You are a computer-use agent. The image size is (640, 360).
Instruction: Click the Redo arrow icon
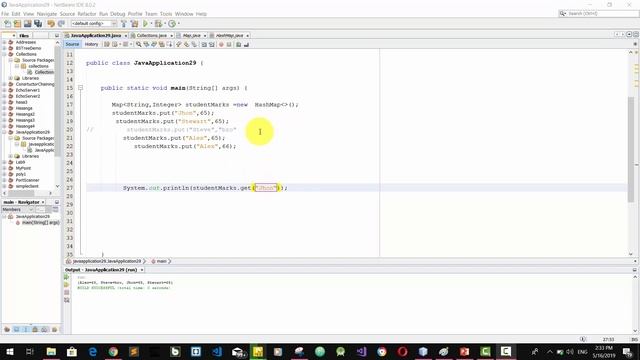coord(61,24)
